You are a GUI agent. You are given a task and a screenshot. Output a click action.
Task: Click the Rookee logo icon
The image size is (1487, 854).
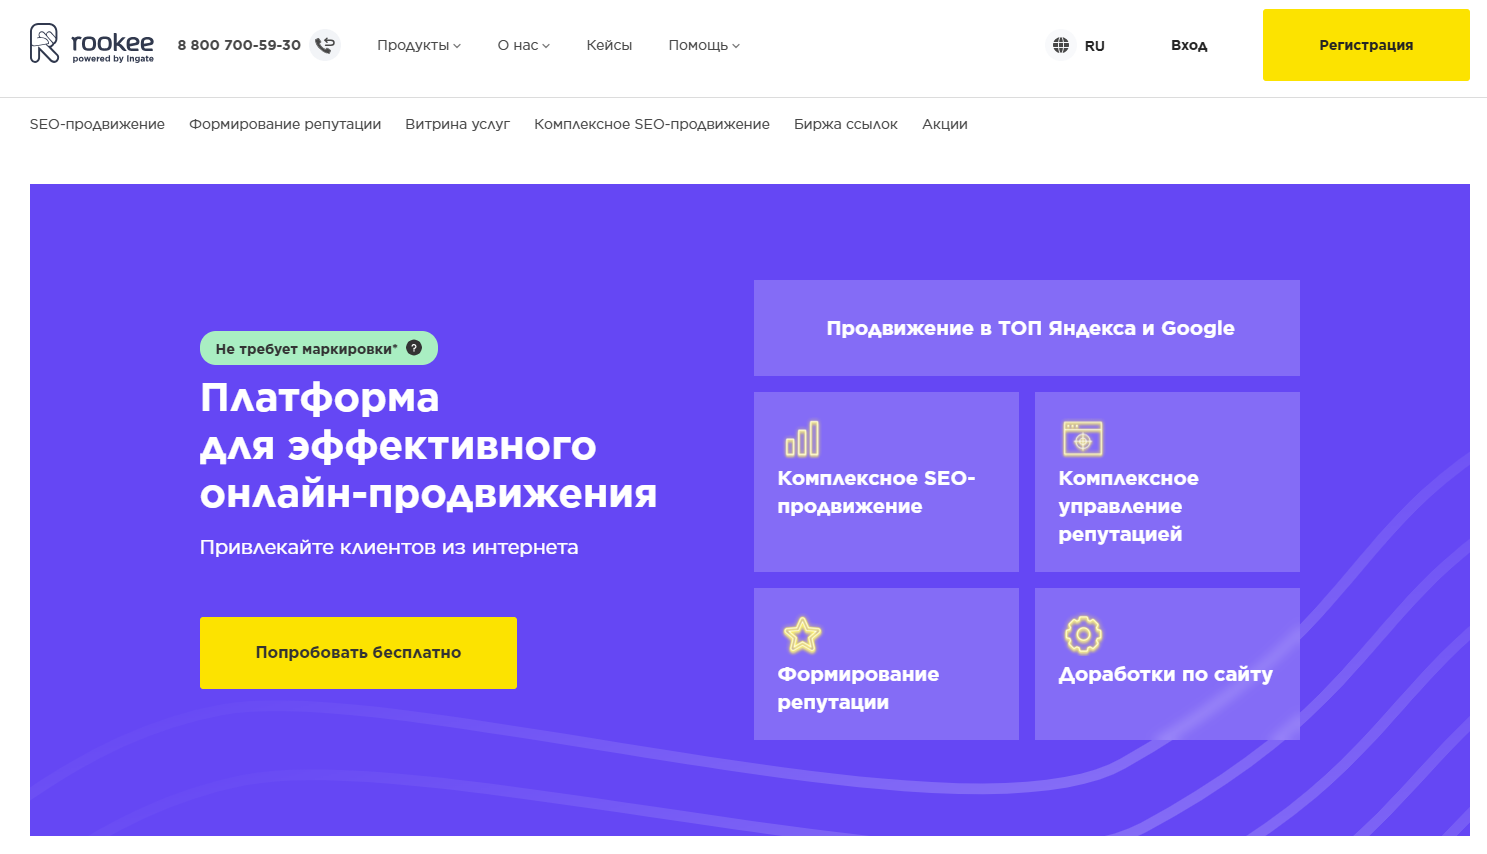[45, 44]
